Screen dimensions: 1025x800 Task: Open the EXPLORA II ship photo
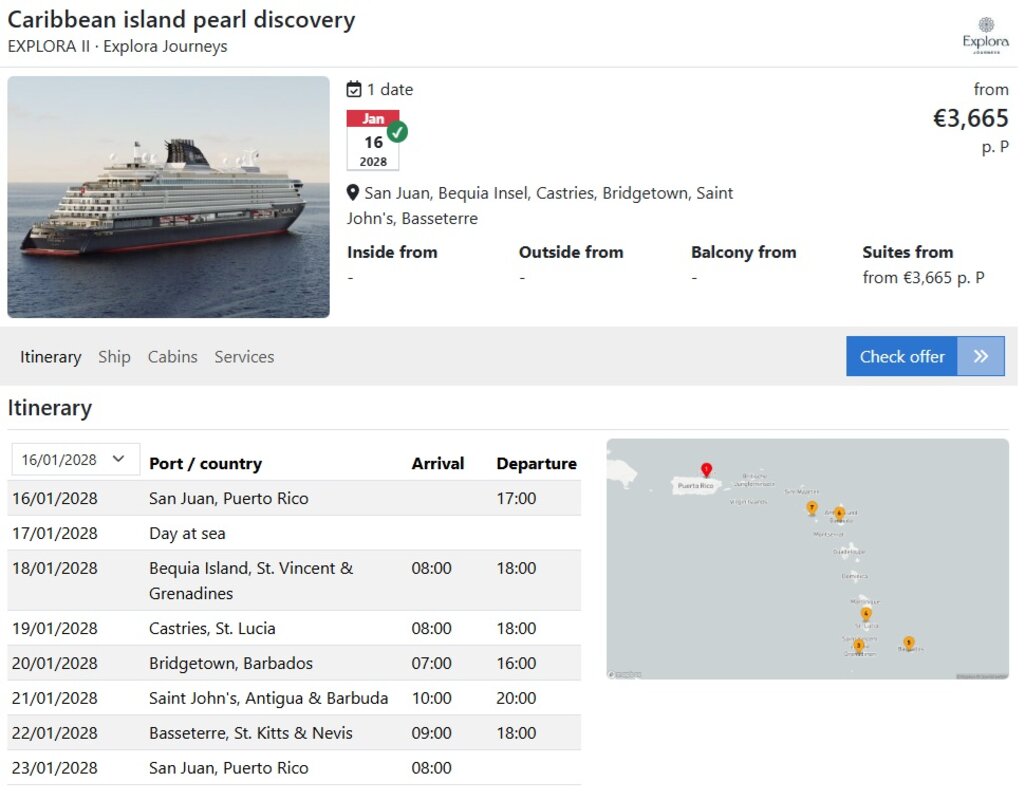(169, 197)
